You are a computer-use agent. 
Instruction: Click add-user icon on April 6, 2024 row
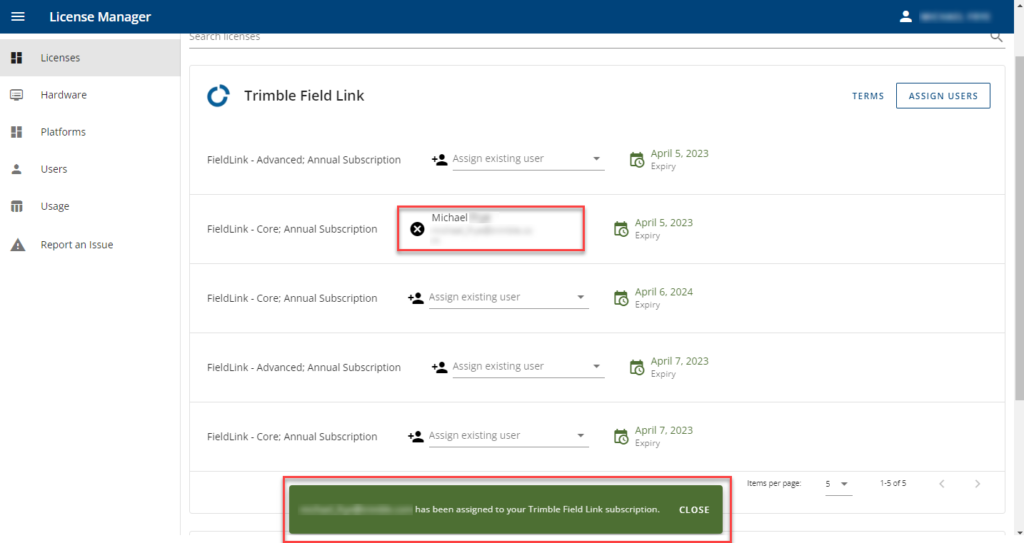tap(415, 298)
